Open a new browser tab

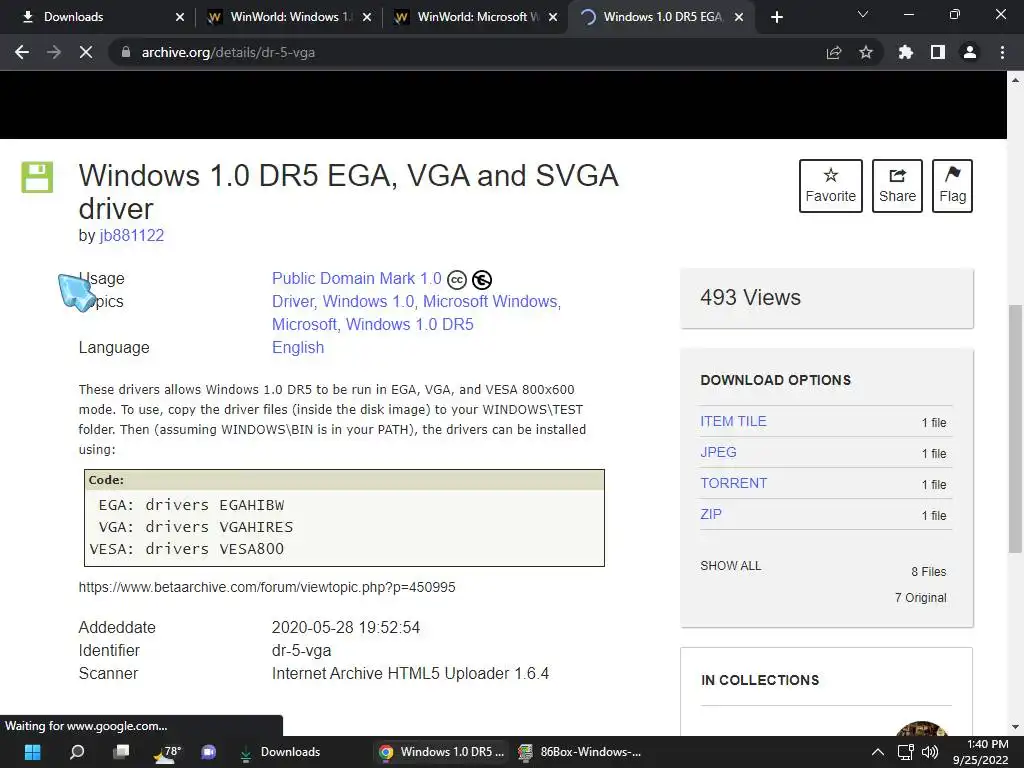coord(776,17)
